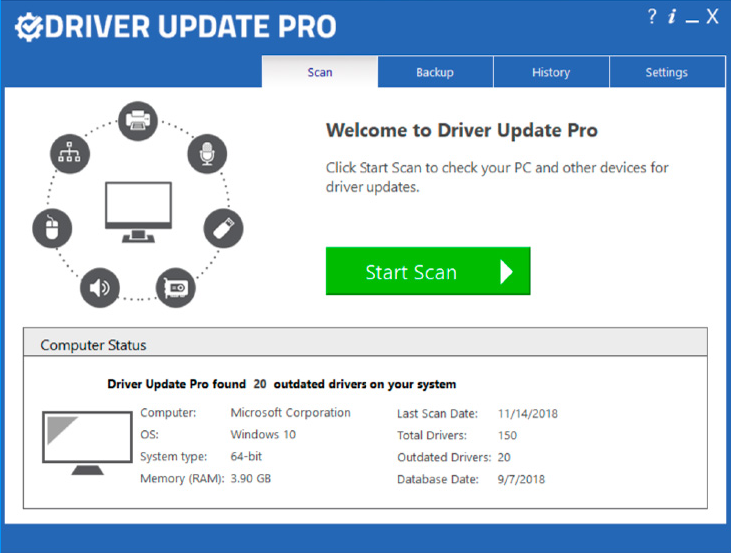The height and width of the screenshot is (553, 731).
Task: Open help with the question mark icon
Action: tap(652, 17)
